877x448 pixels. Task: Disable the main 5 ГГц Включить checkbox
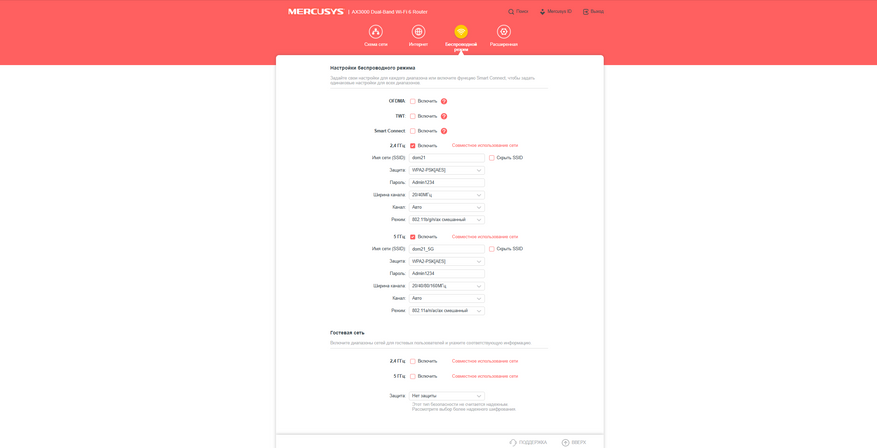[x=413, y=237]
